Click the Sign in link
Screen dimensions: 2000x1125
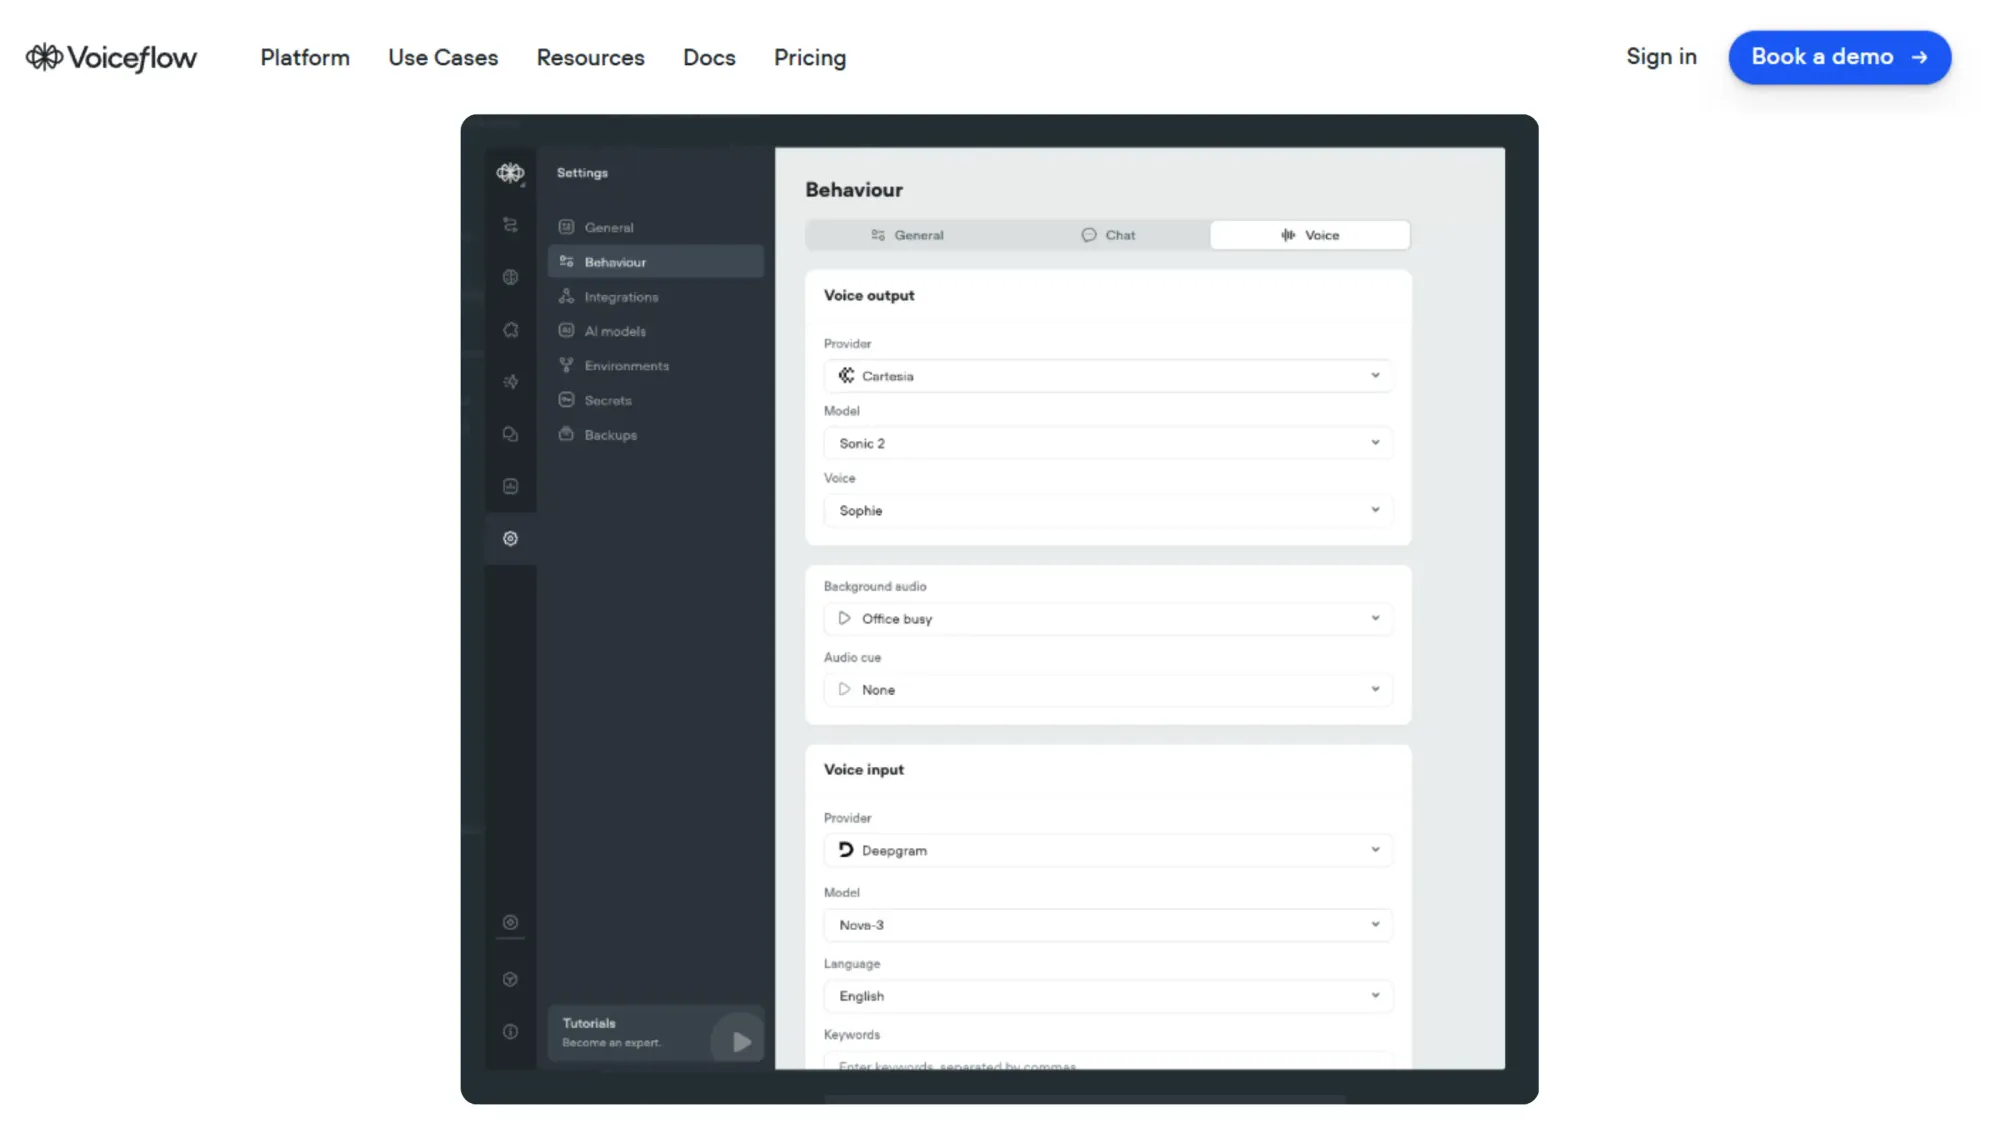[x=1660, y=57]
